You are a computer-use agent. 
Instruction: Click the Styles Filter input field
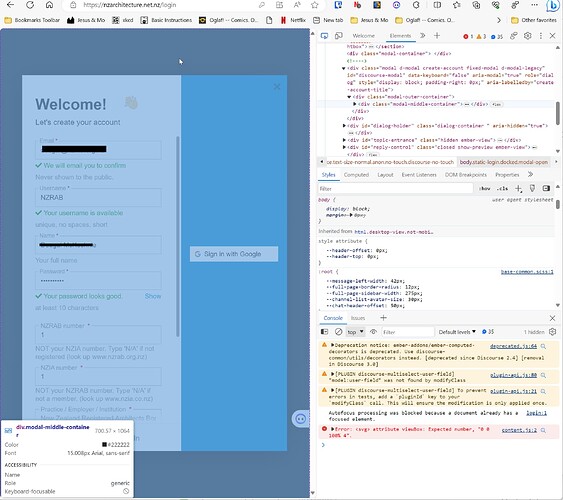(x=395, y=188)
